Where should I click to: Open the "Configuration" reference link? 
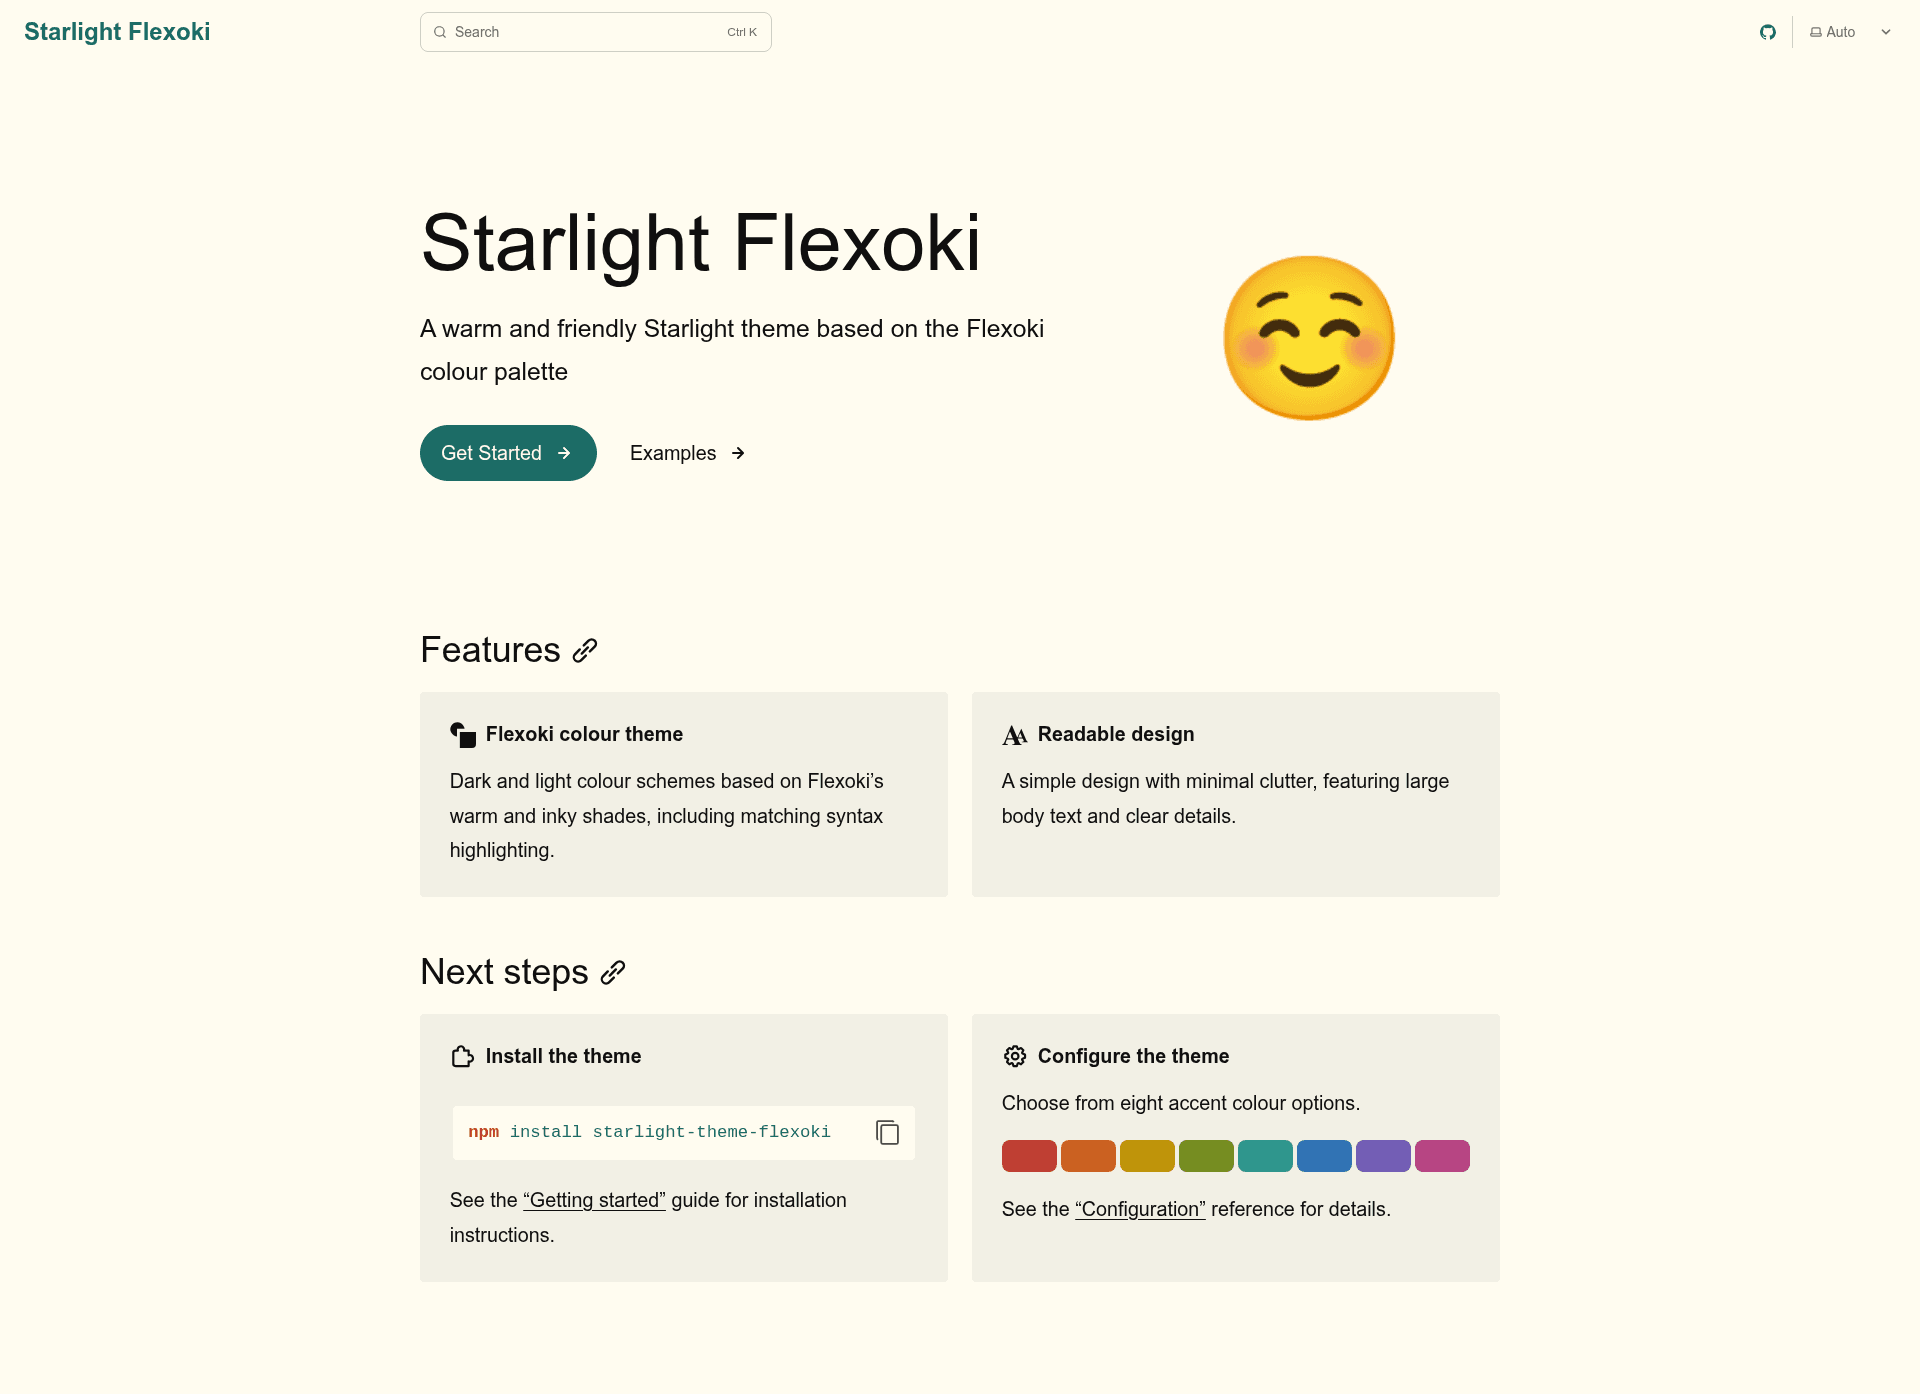point(1140,1209)
